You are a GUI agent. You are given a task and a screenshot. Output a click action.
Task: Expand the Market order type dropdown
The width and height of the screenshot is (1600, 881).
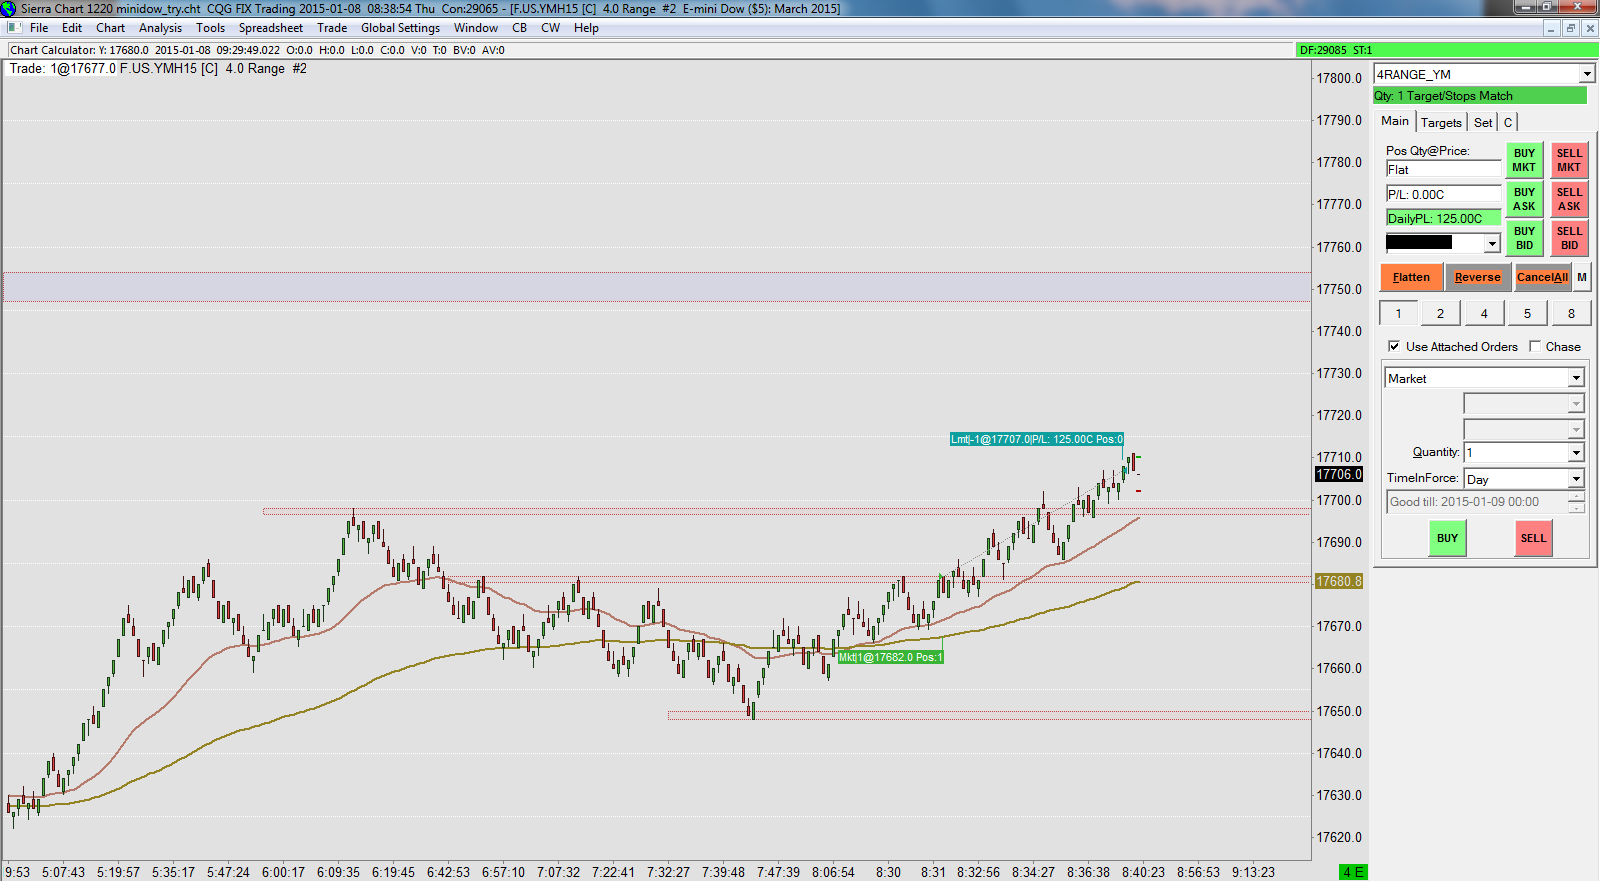point(1576,378)
